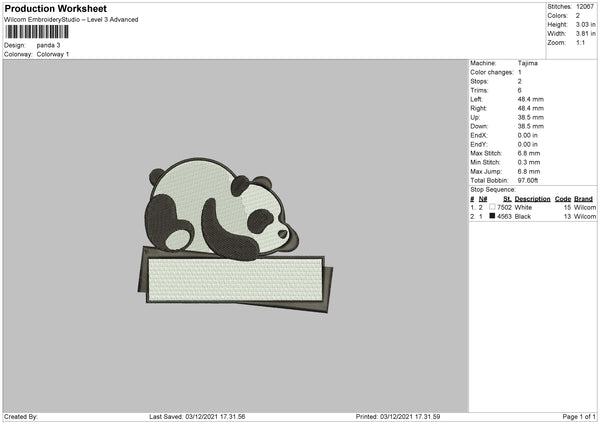
Task: Click 'Wilcom EmbroideryStudio – Level 3 Advanced' text
Action: [71, 20]
